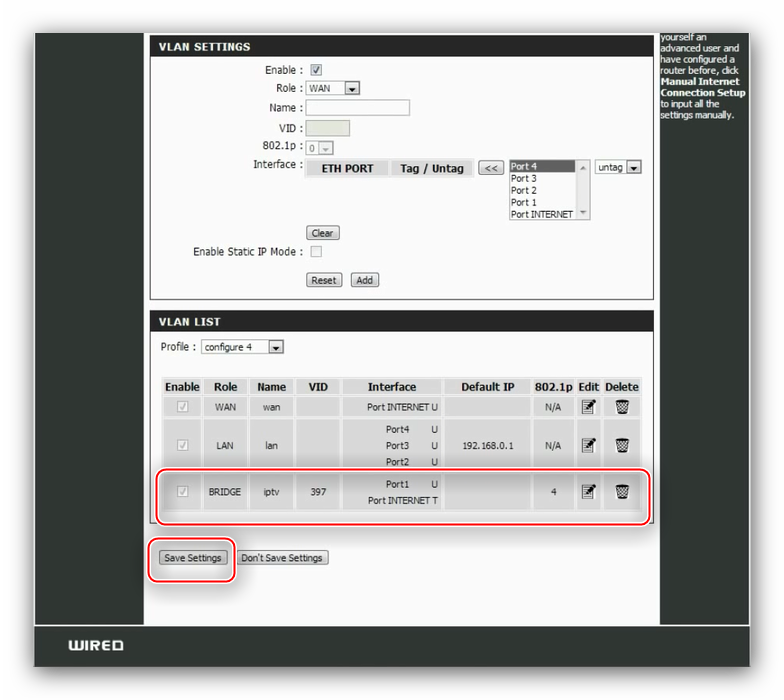Select Port 4 in the port list

pyautogui.click(x=542, y=166)
